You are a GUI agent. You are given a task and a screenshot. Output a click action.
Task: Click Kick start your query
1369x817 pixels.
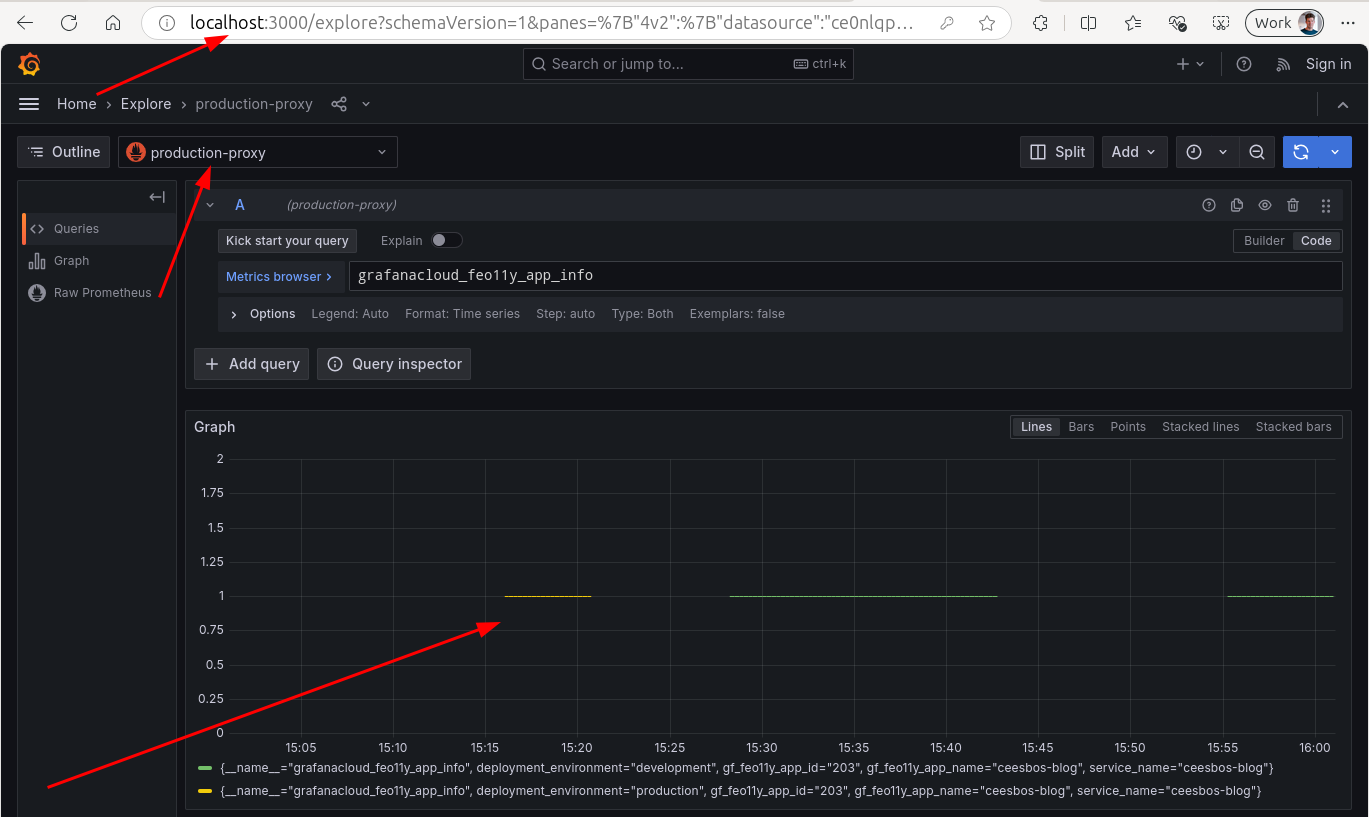tap(287, 241)
